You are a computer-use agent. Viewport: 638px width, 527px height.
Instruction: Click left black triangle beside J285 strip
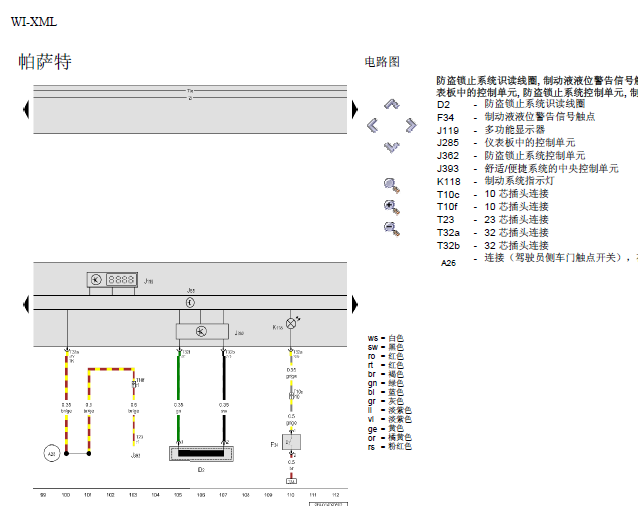[x=26, y=304]
